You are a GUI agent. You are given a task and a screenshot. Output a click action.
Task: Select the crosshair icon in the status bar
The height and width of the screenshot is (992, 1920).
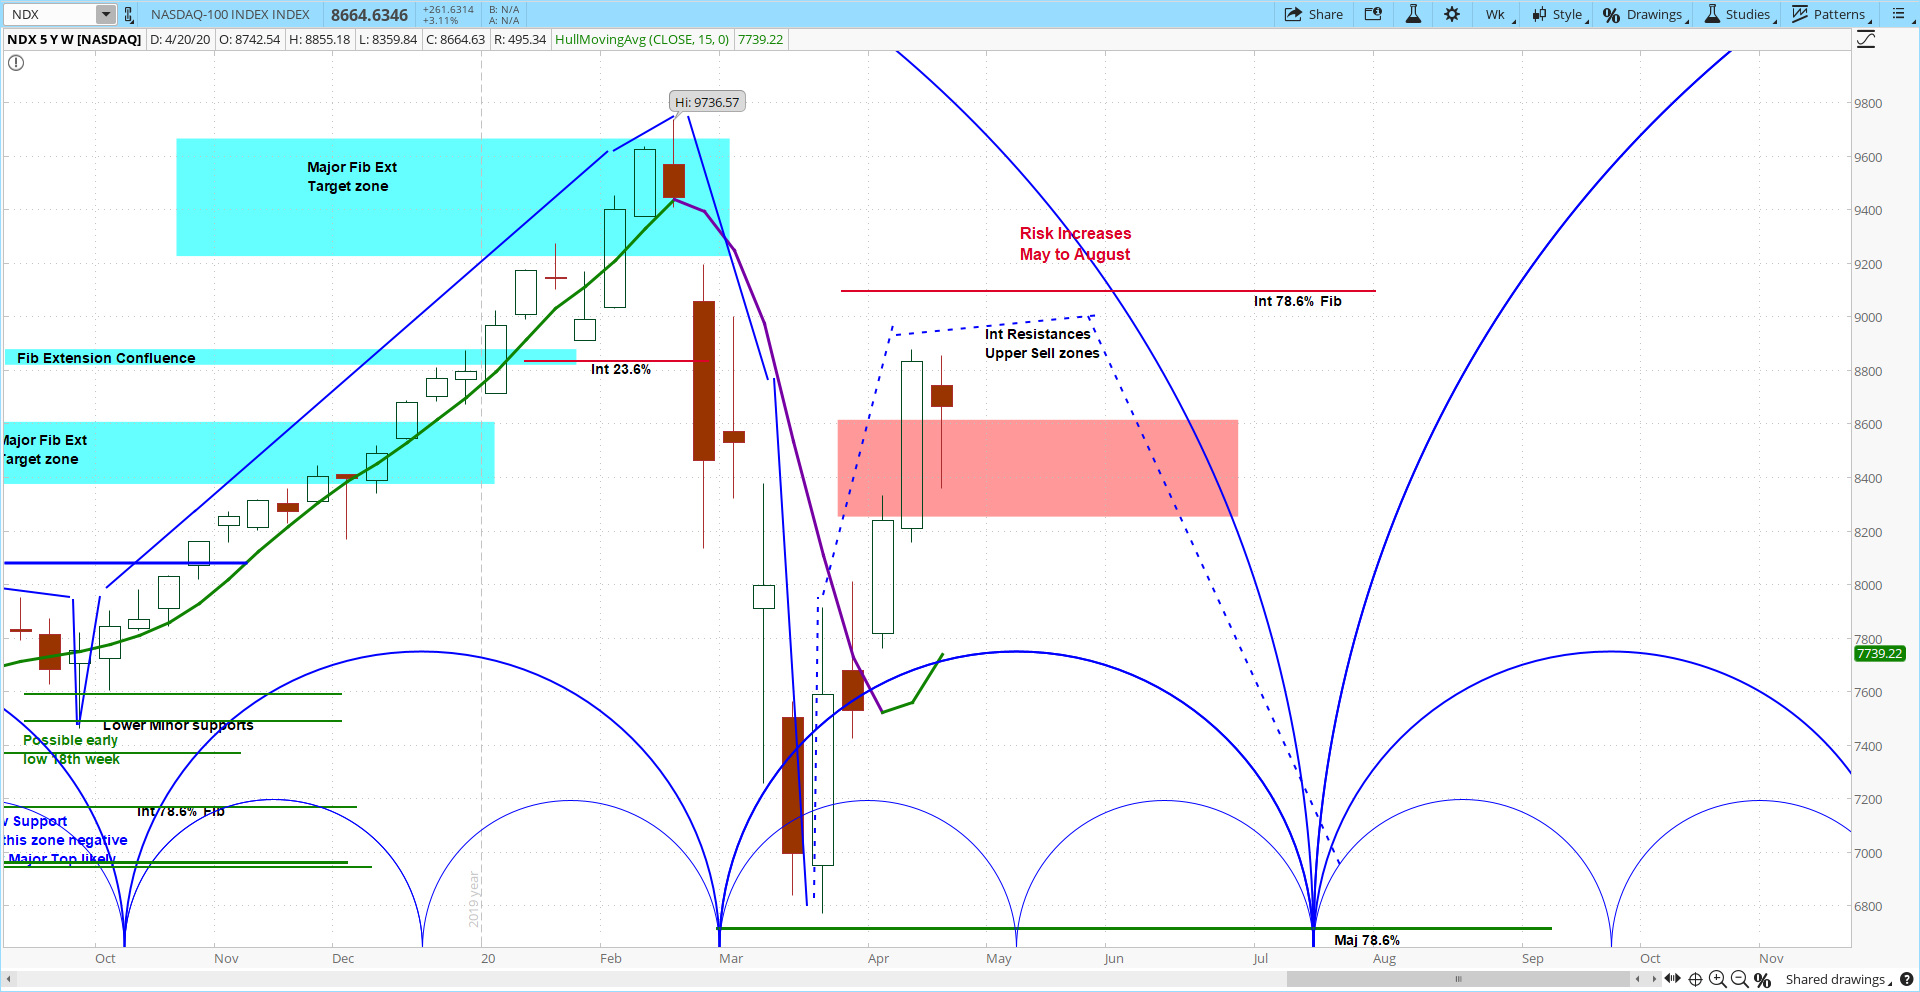click(x=1694, y=980)
